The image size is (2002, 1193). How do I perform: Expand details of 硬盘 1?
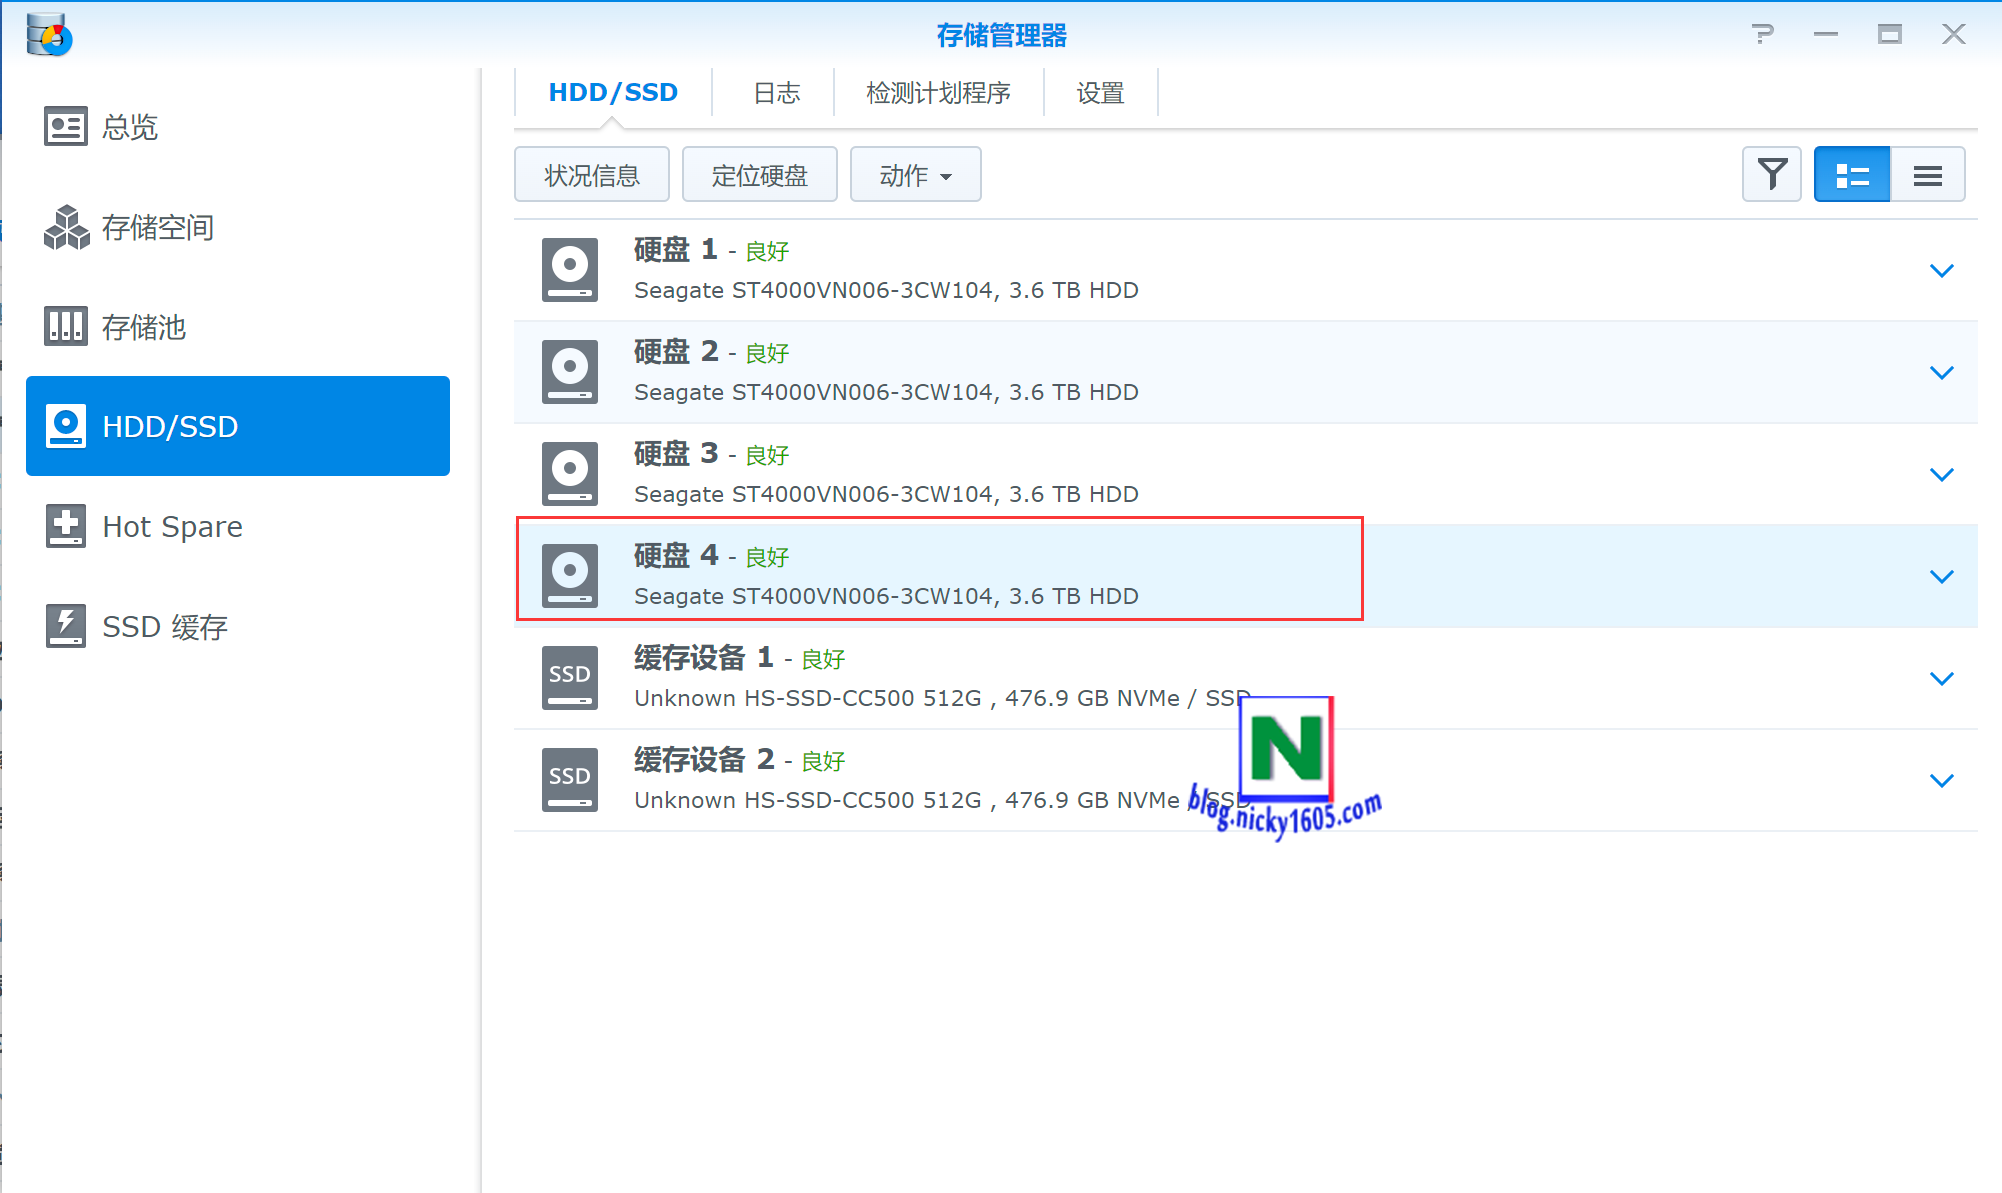[x=1941, y=271]
